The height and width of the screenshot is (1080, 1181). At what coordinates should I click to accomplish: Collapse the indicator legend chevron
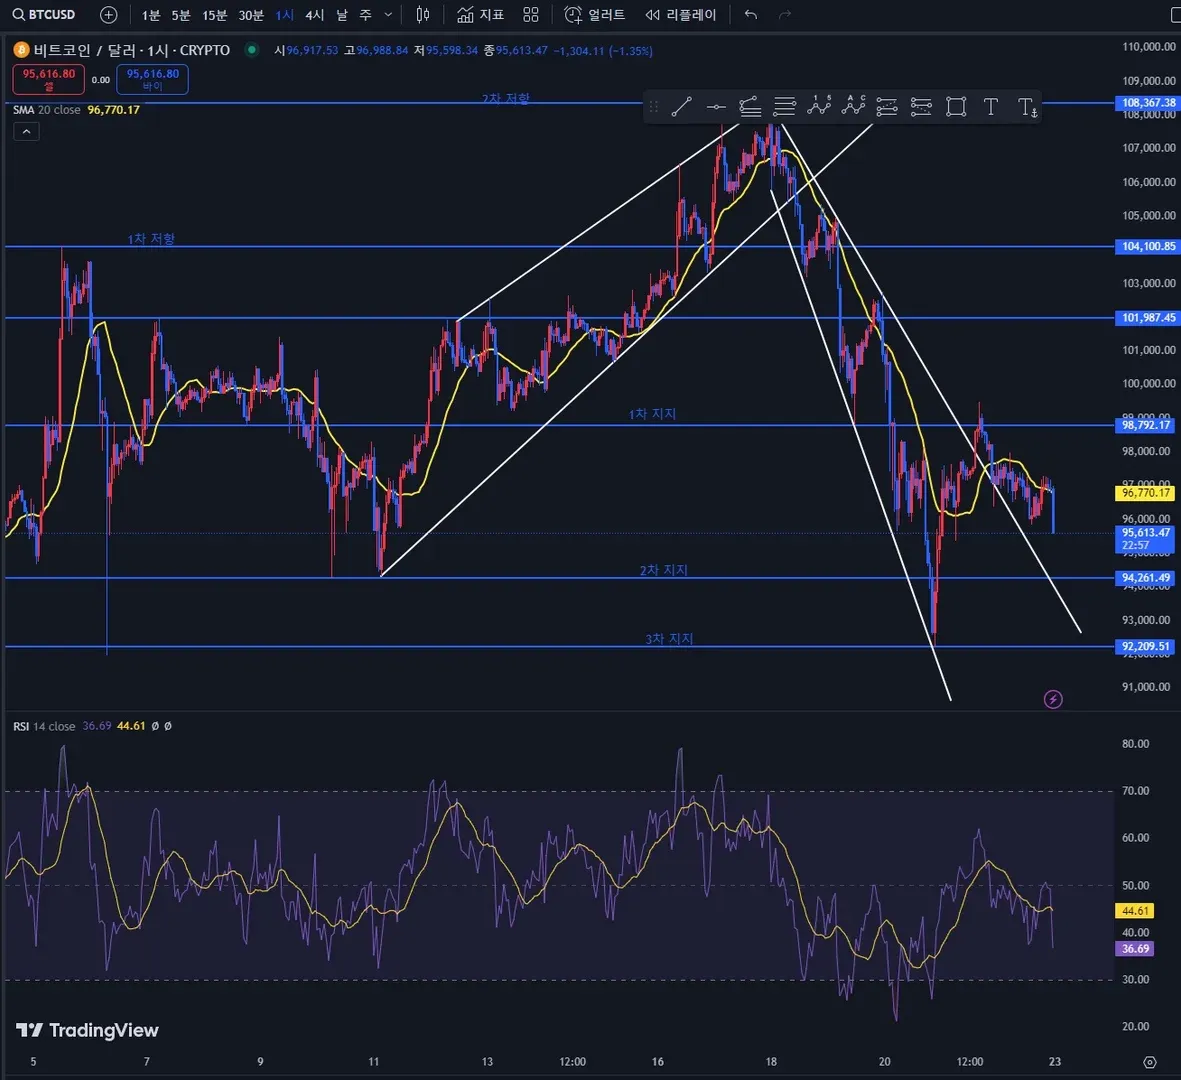pos(26,132)
